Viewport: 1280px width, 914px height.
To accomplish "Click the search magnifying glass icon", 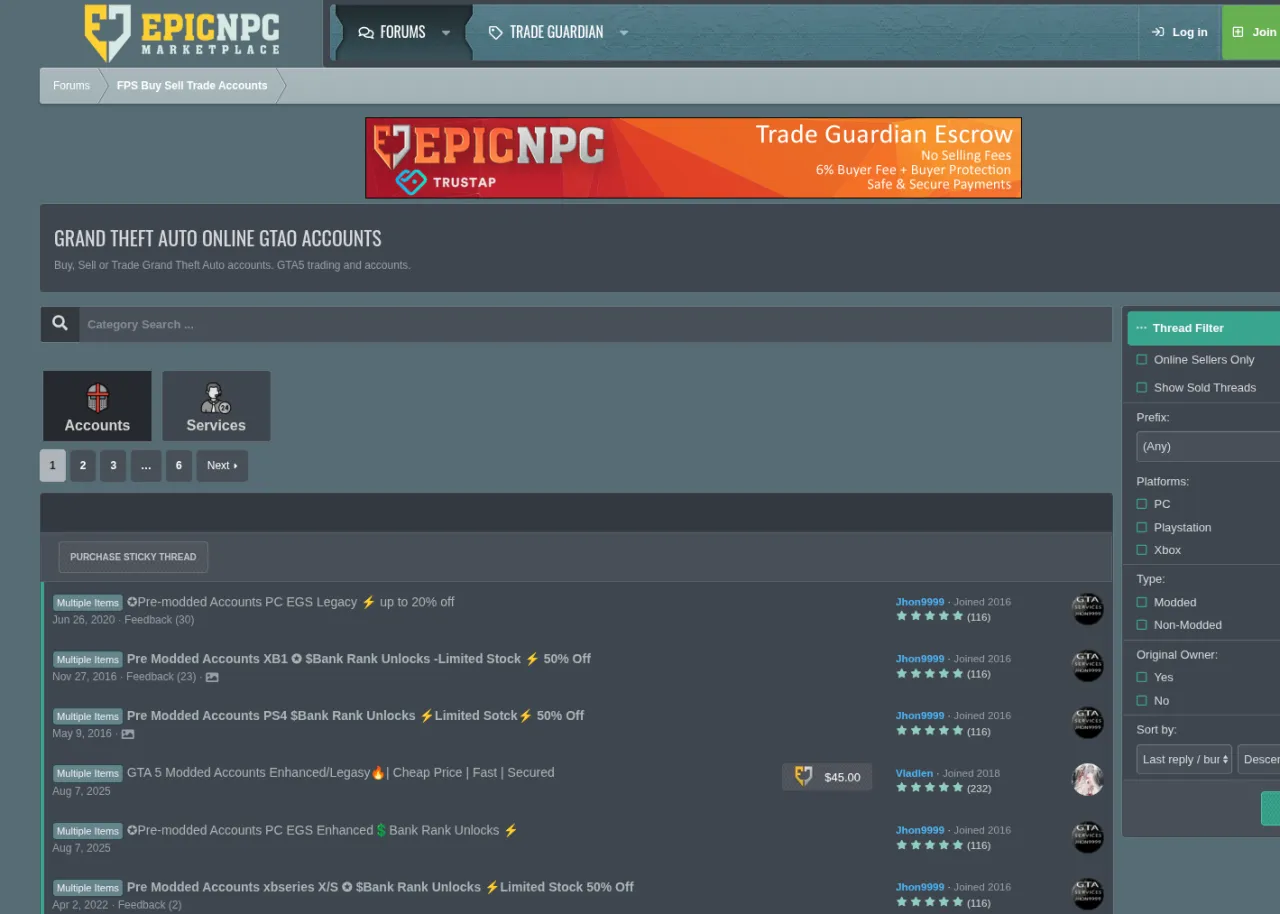I will [59, 323].
